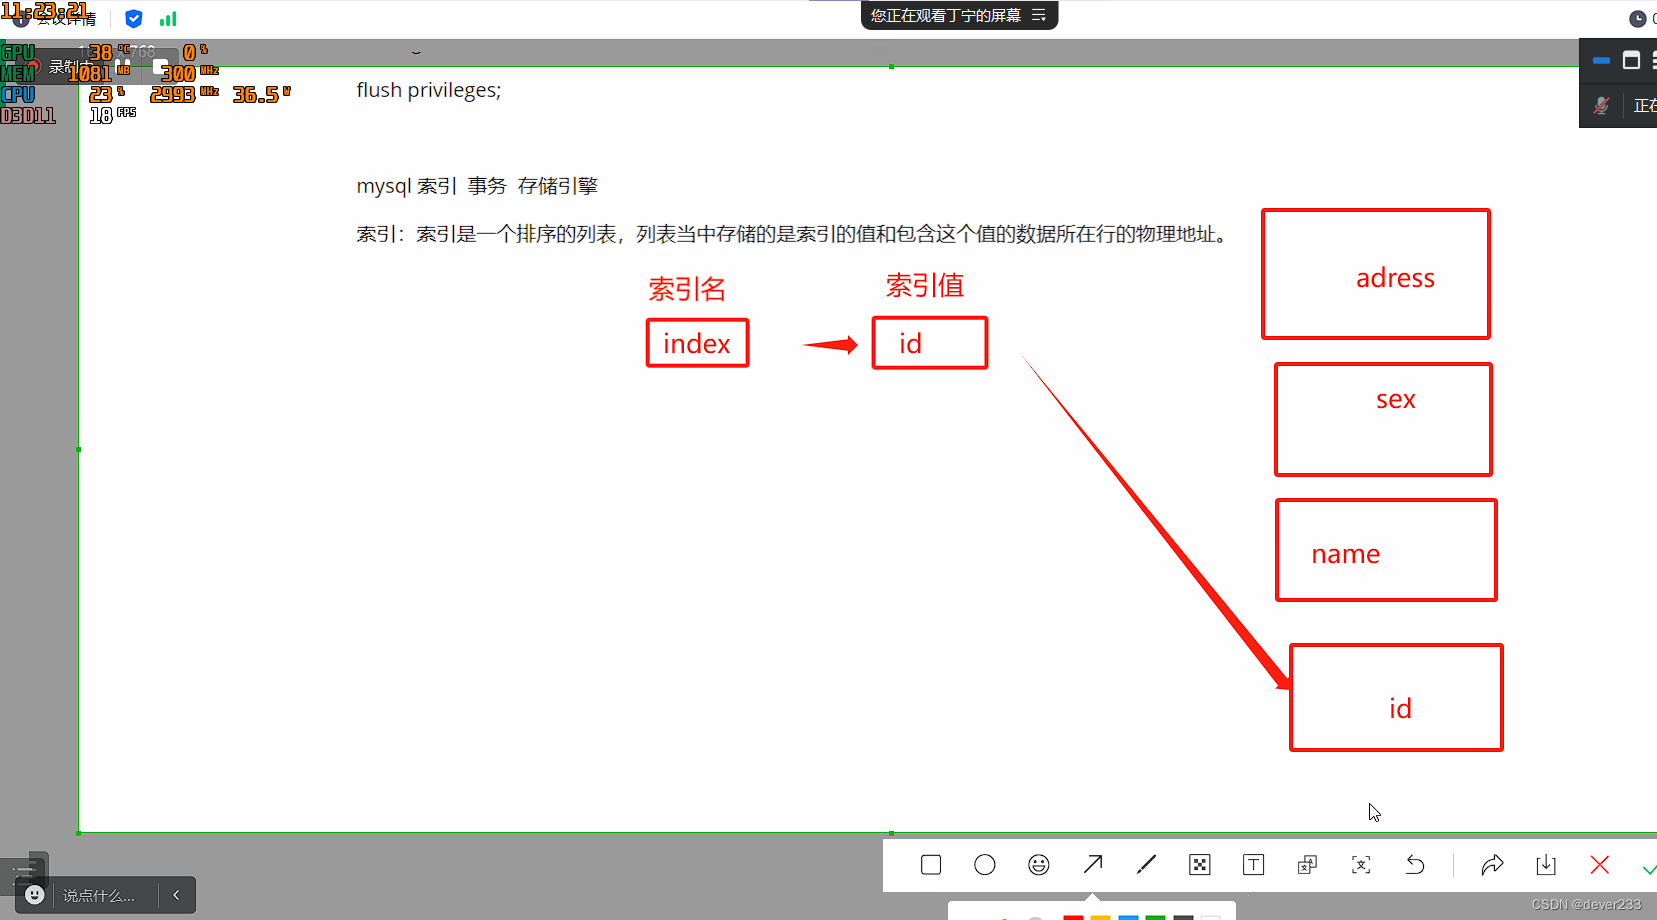
Task: Open the screen-sharing banner menu icon
Action: [x=1039, y=15]
